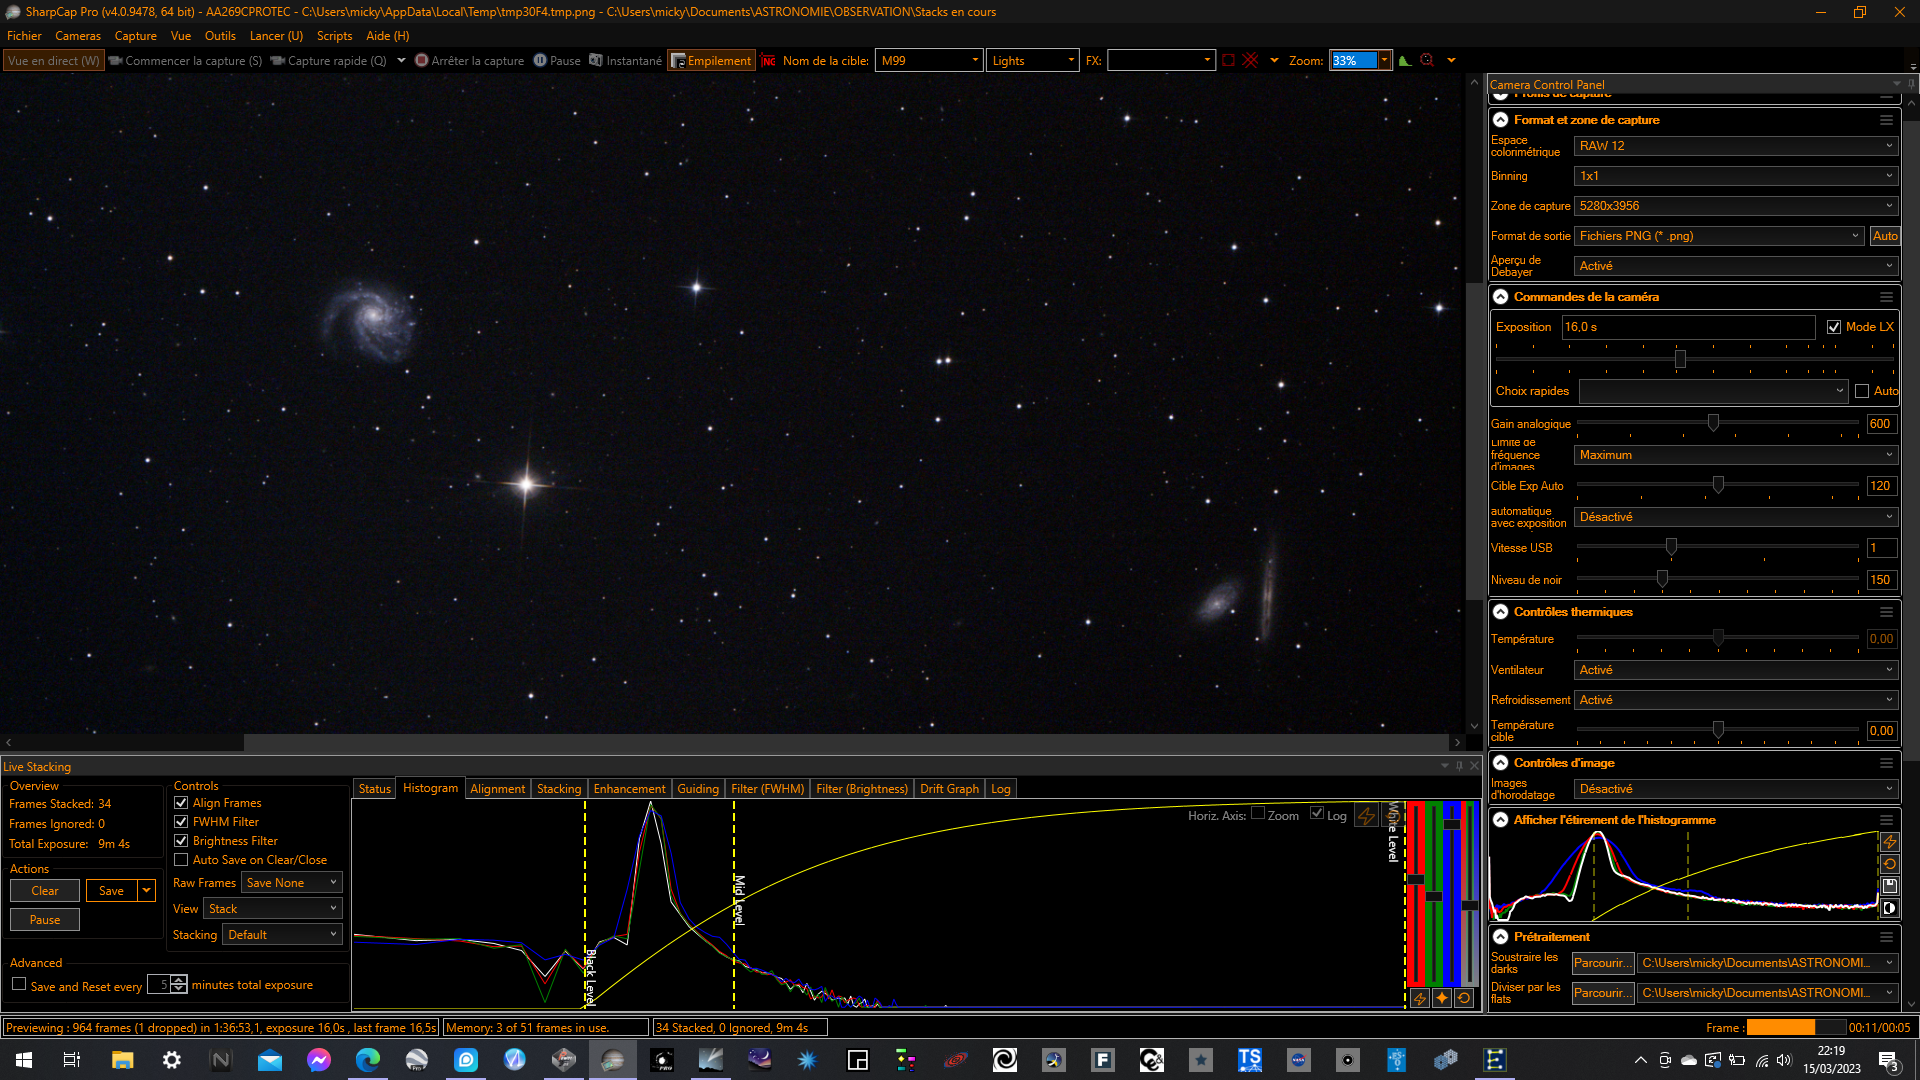Click the red channel colour balance slider

click(x=1416, y=893)
